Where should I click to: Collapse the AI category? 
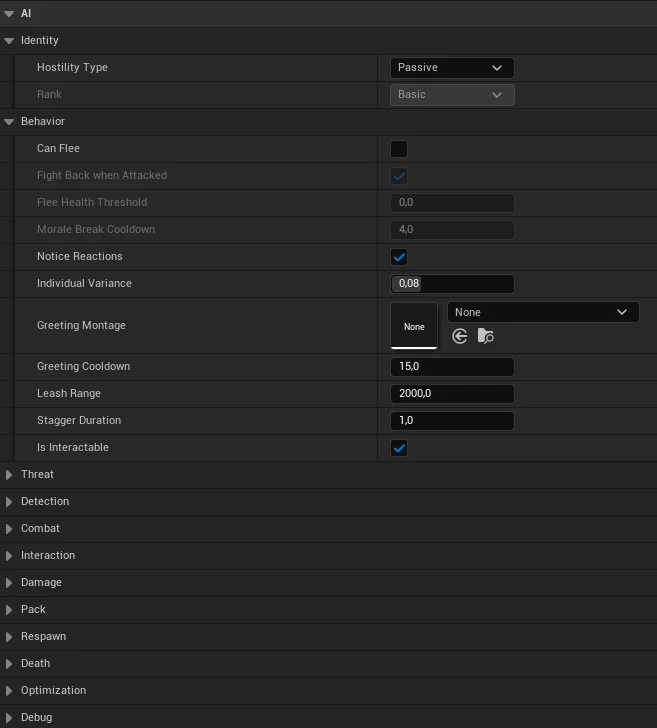tap(9, 13)
